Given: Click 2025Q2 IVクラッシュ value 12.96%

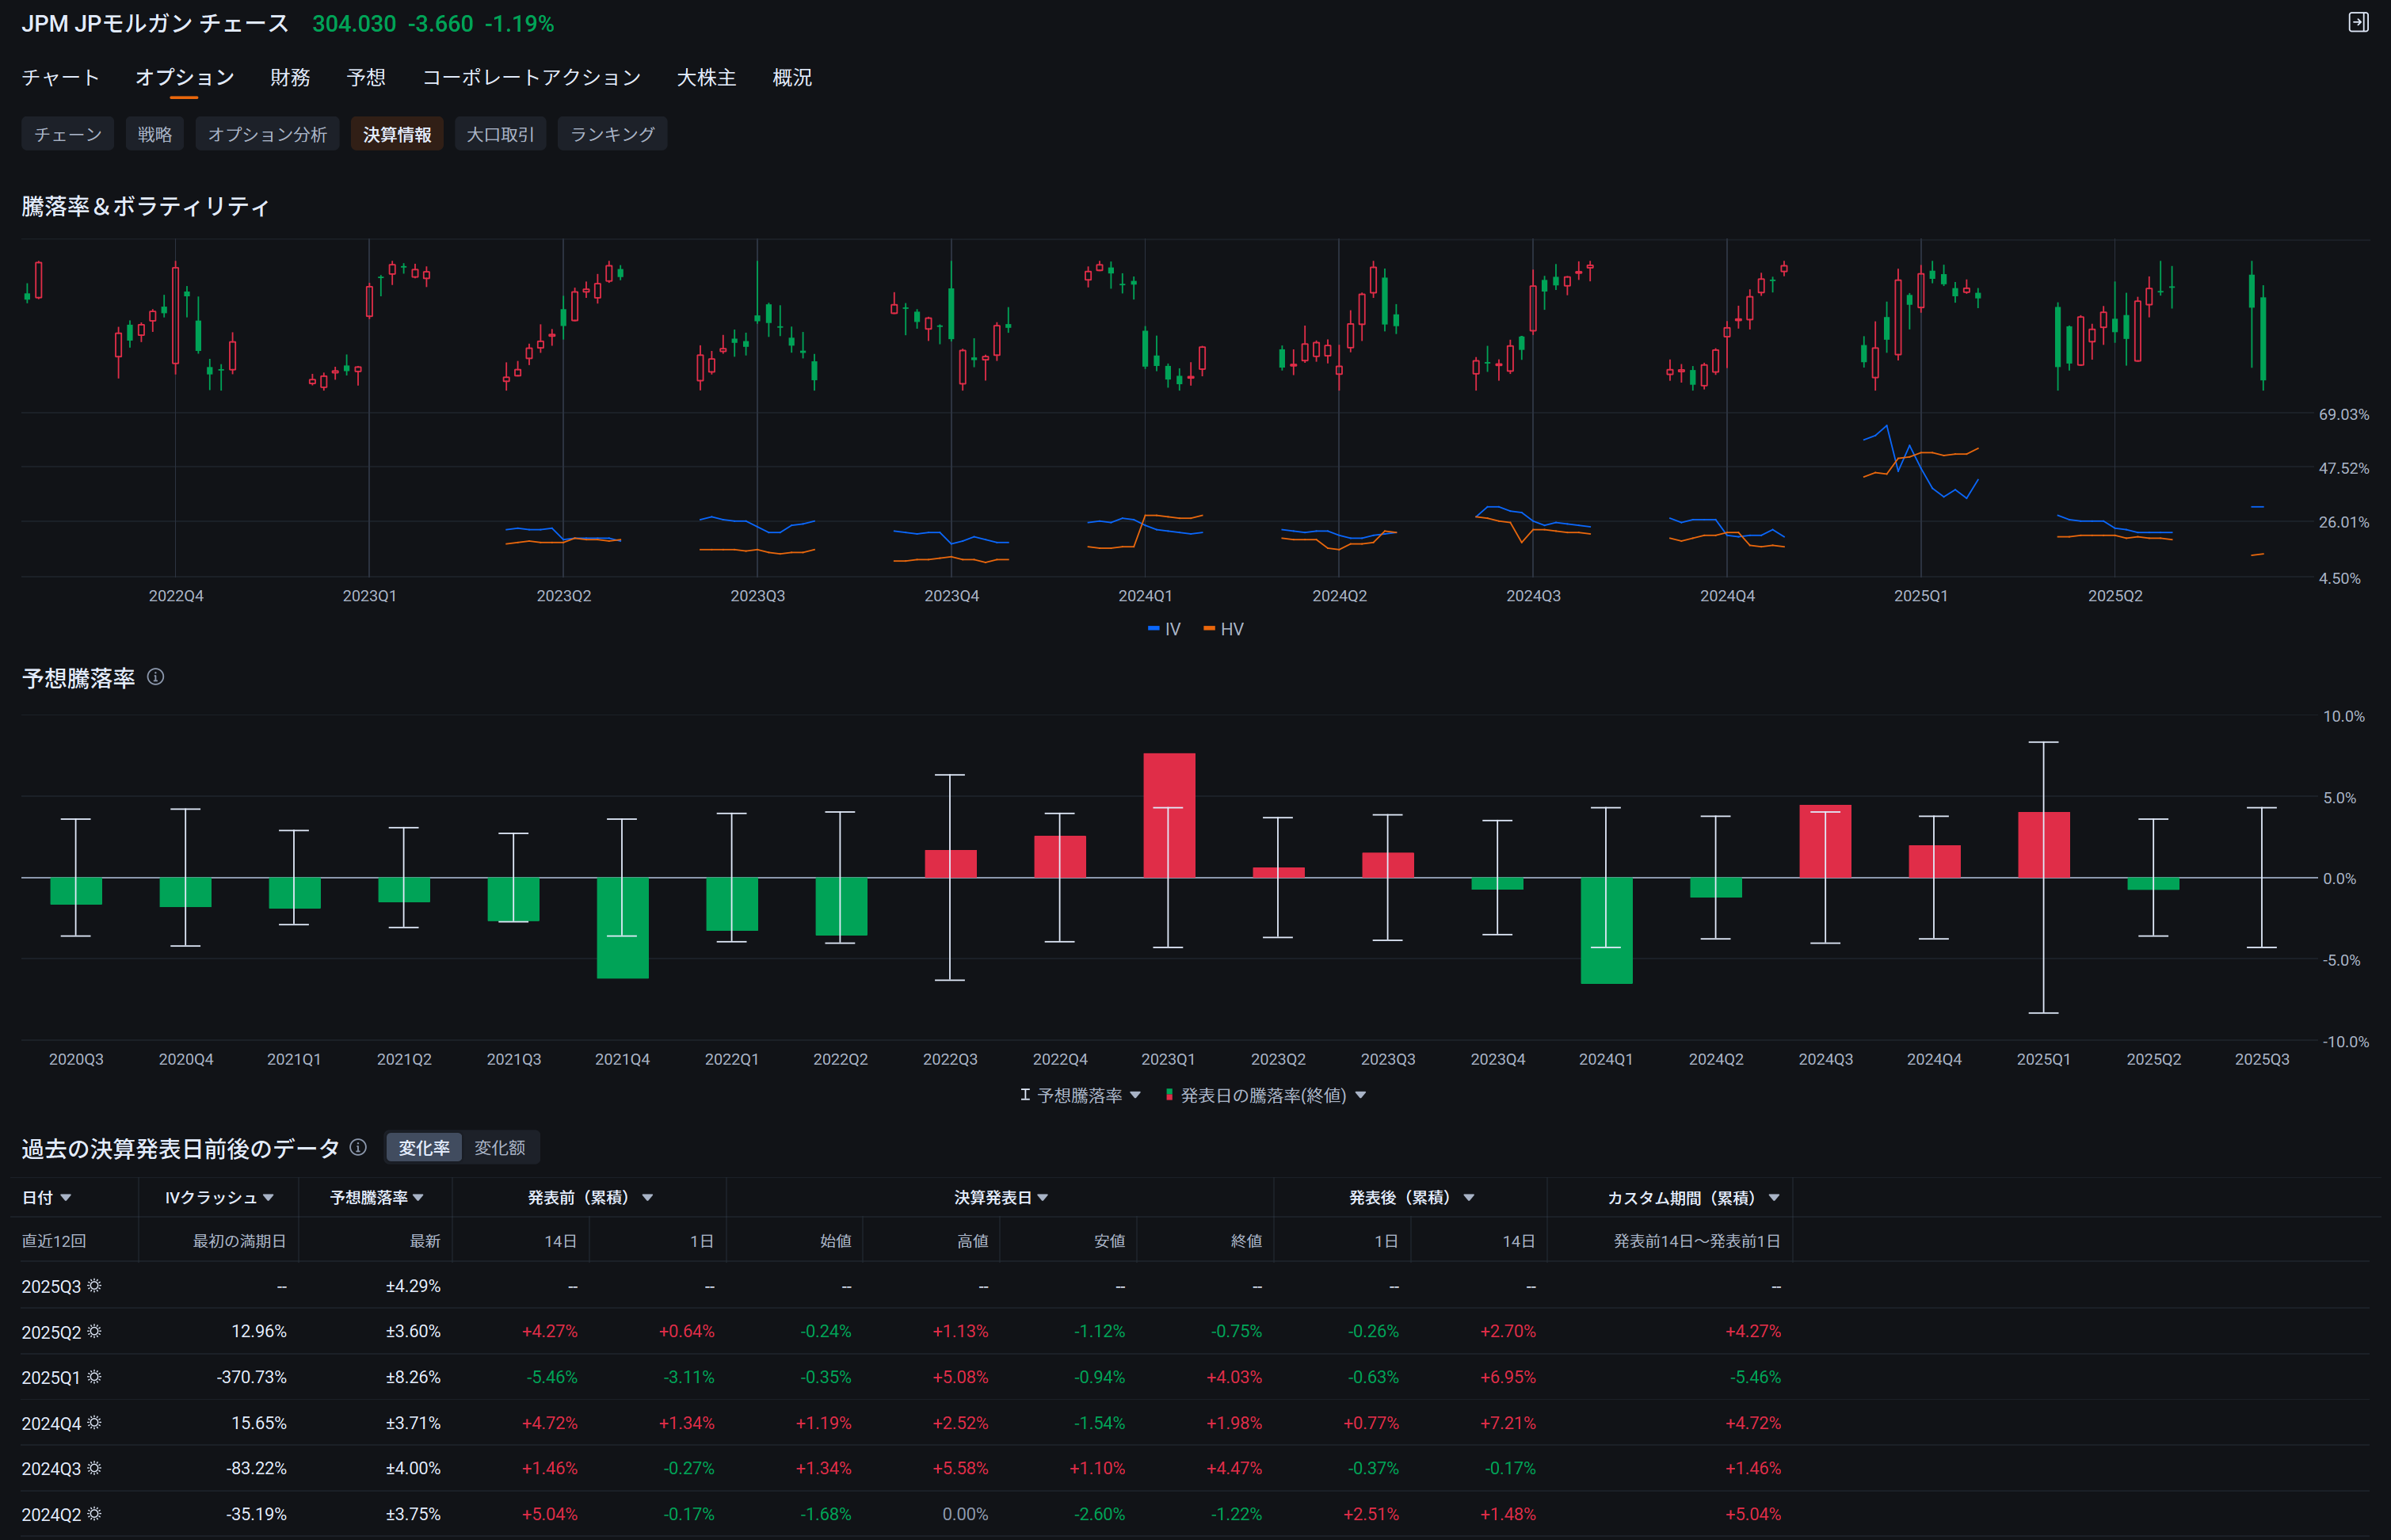Looking at the screenshot, I should (x=259, y=1331).
